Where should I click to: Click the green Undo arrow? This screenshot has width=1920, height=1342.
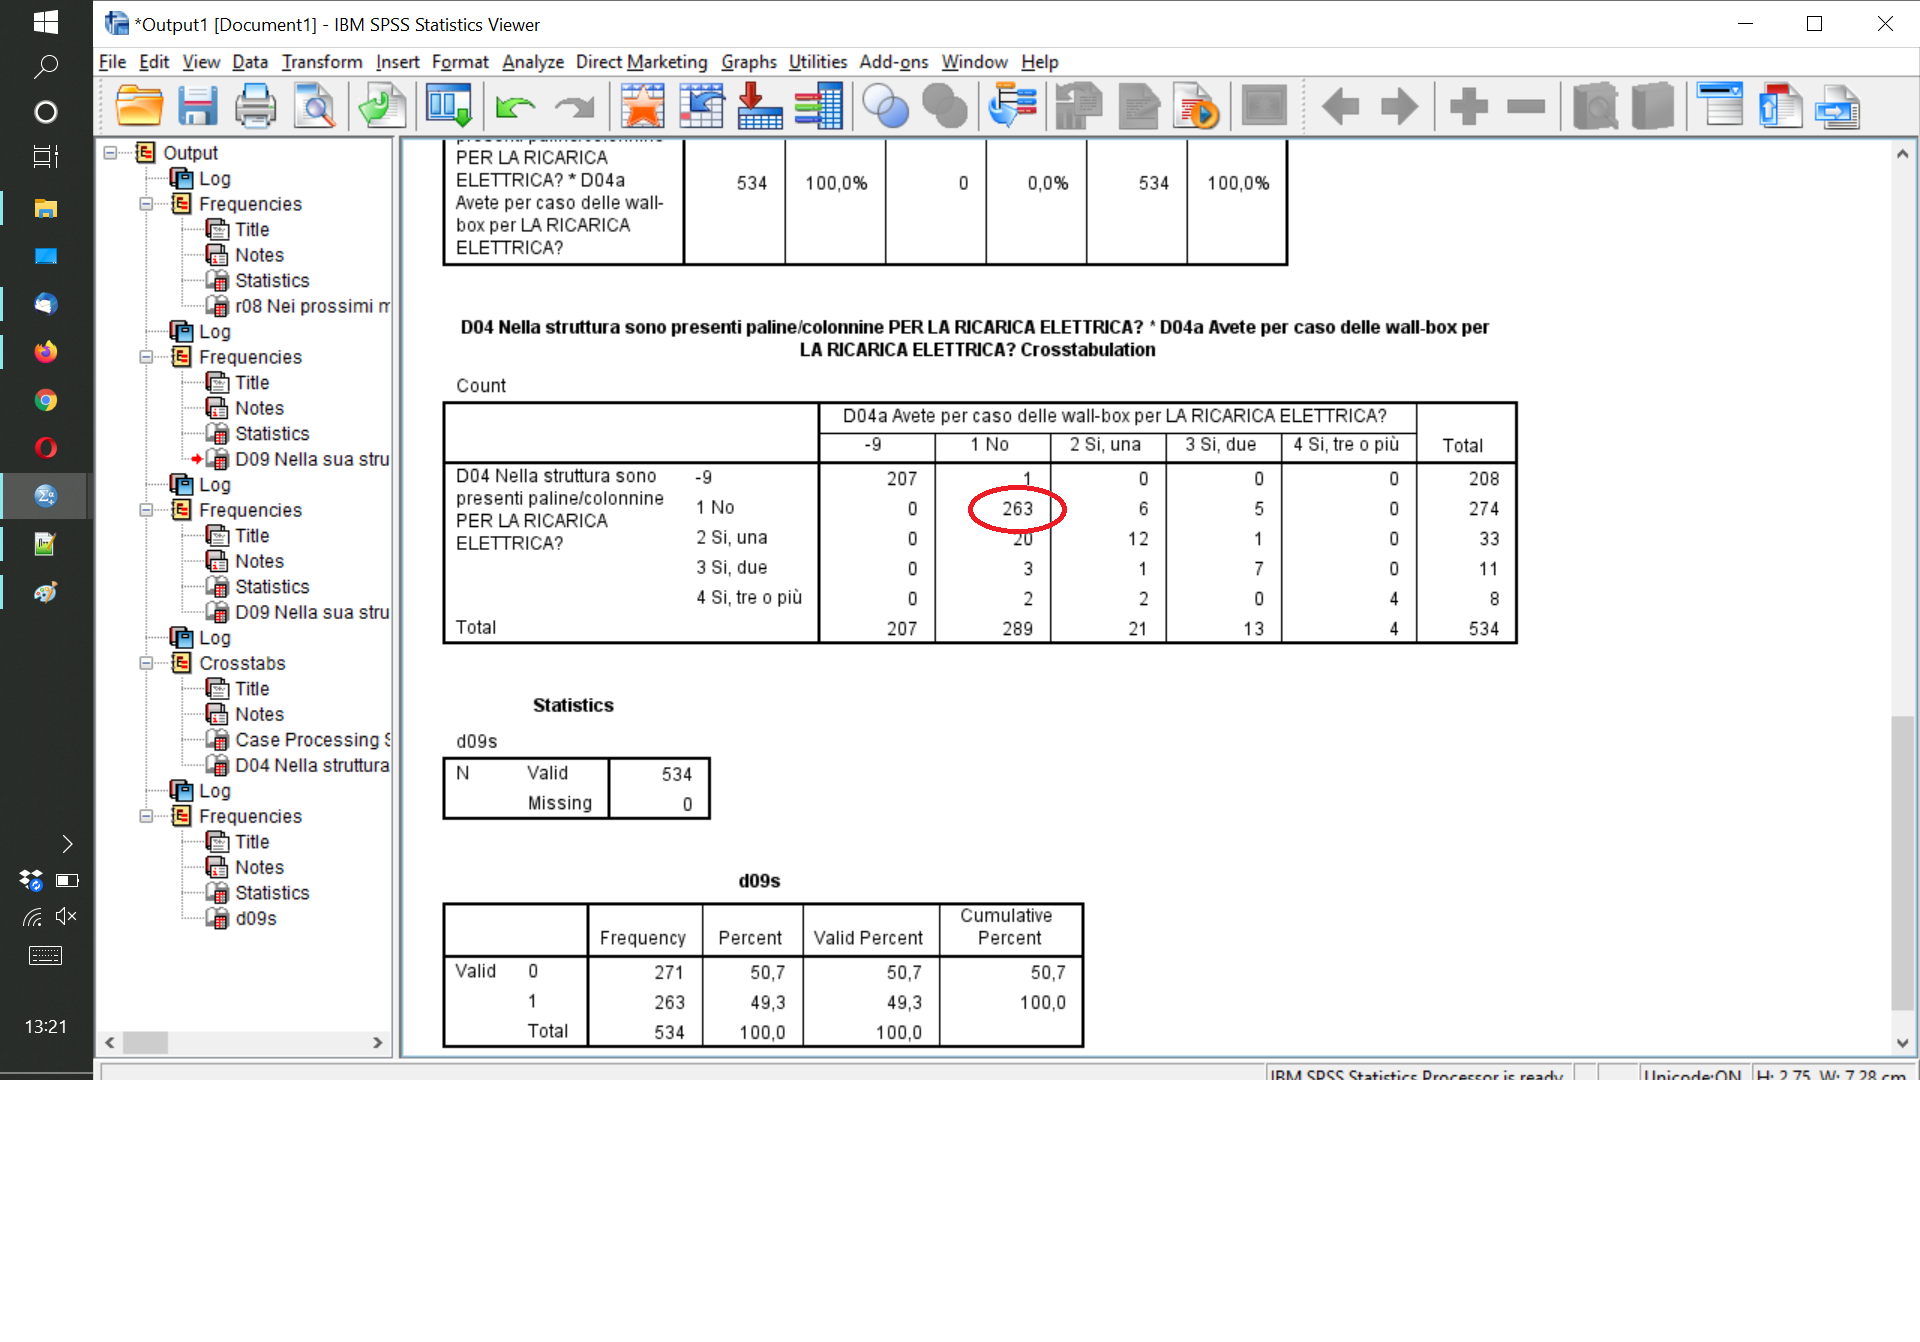coord(515,106)
